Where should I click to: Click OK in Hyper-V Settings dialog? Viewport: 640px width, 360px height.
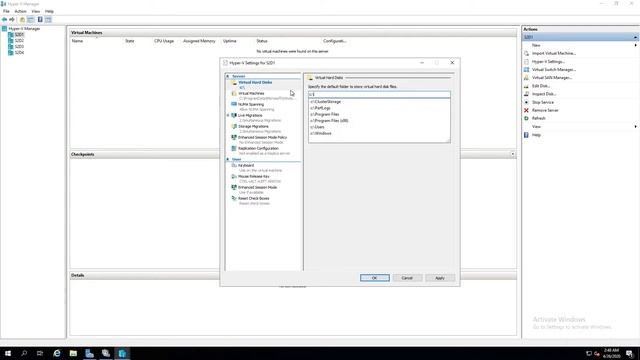coord(375,278)
